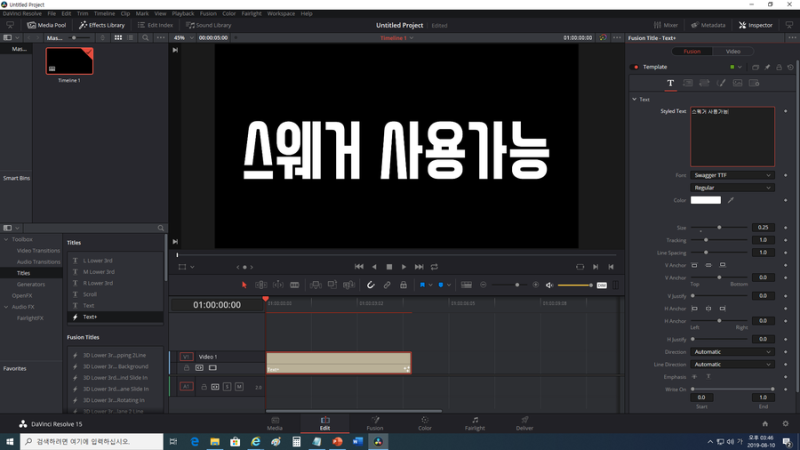Open the Font dropdown Swagger TTF
800x450 pixels.
coord(732,175)
